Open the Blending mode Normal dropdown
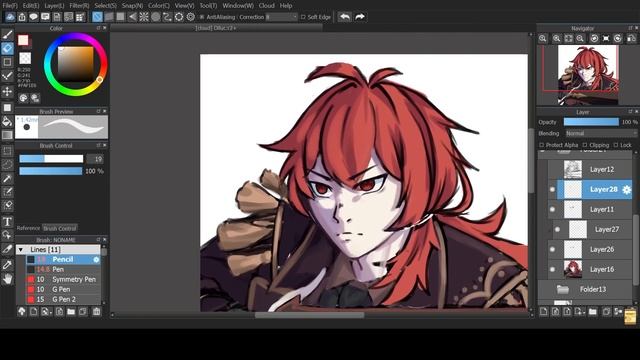 click(x=601, y=133)
